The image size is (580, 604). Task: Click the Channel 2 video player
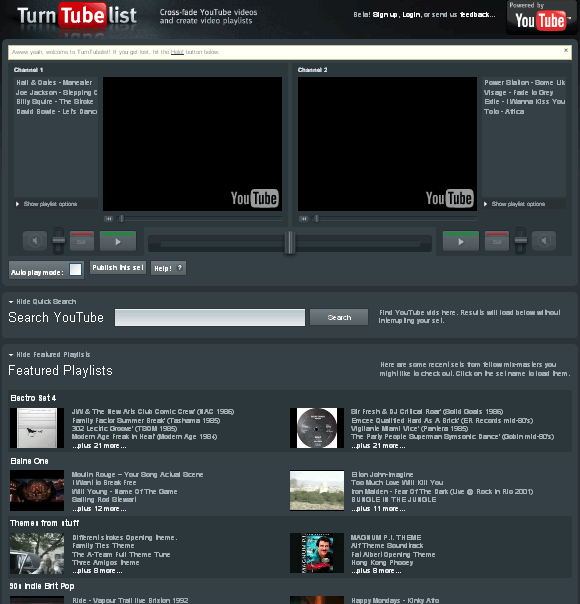pos(387,144)
